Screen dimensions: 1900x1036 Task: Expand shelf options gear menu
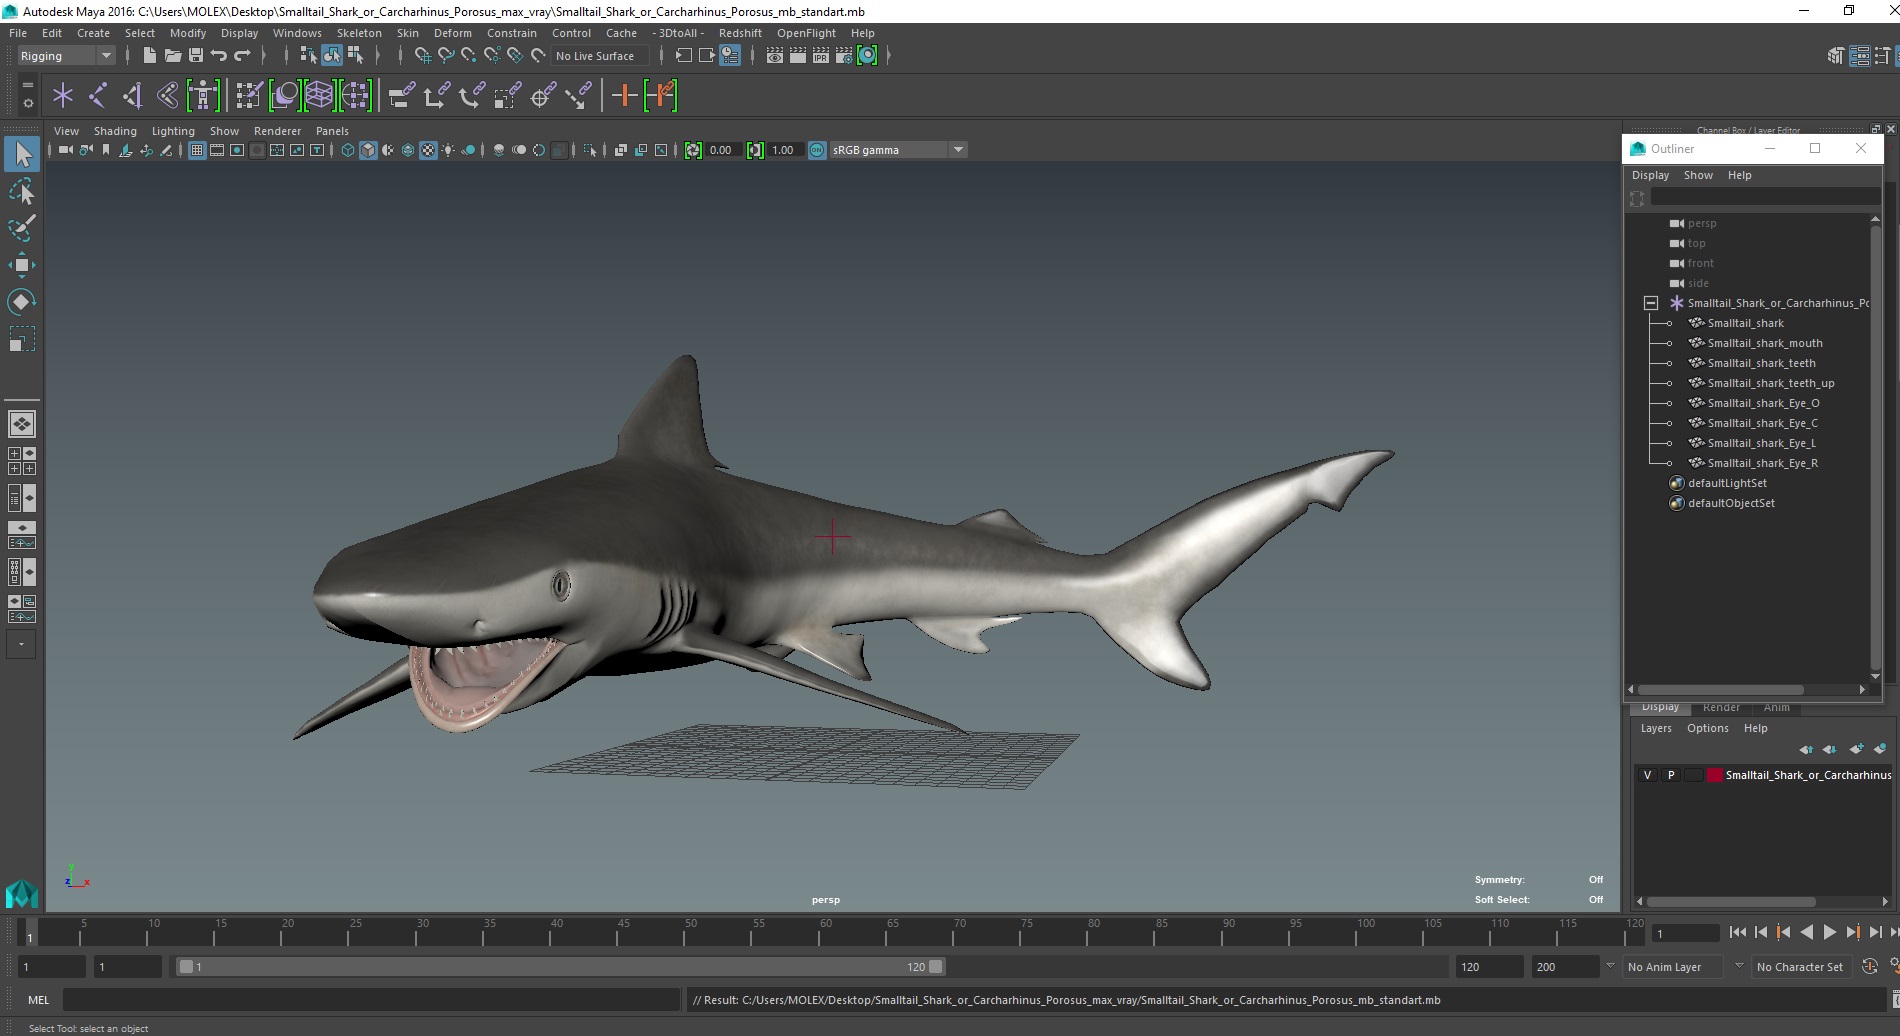27,103
